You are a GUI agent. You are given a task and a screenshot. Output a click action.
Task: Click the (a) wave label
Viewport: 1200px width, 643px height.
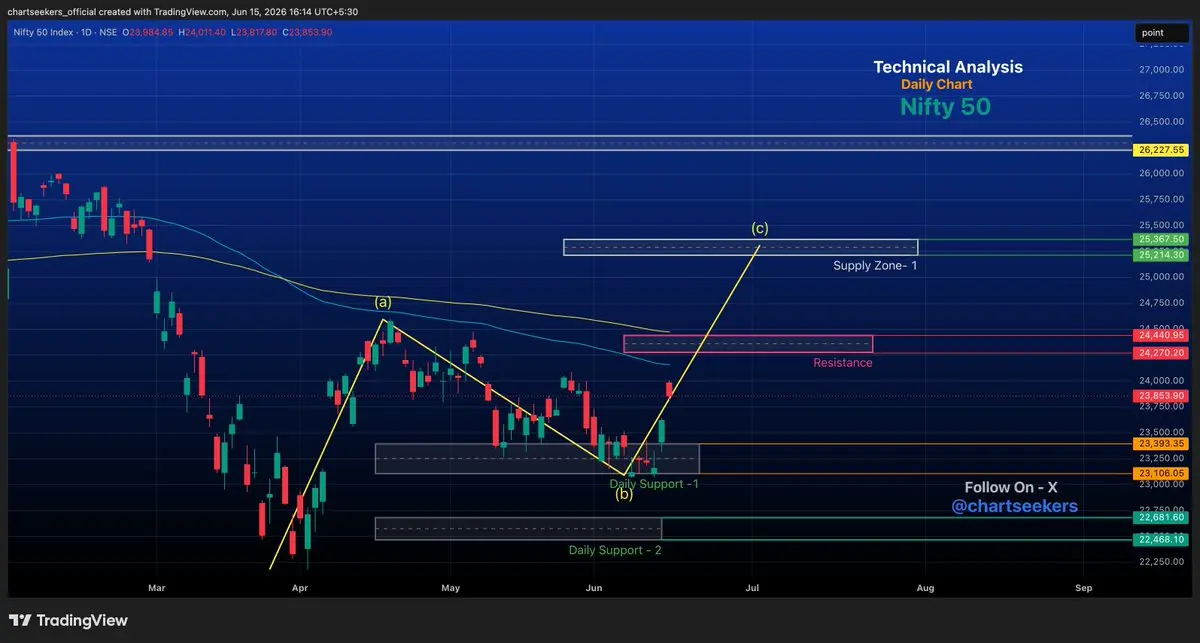[x=383, y=302]
